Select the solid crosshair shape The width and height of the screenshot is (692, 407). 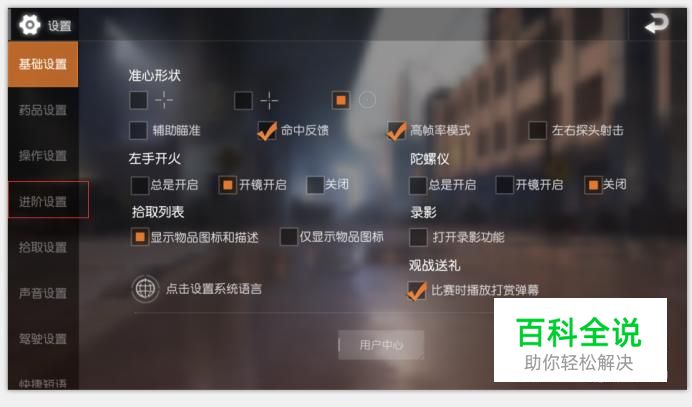[244, 101]
